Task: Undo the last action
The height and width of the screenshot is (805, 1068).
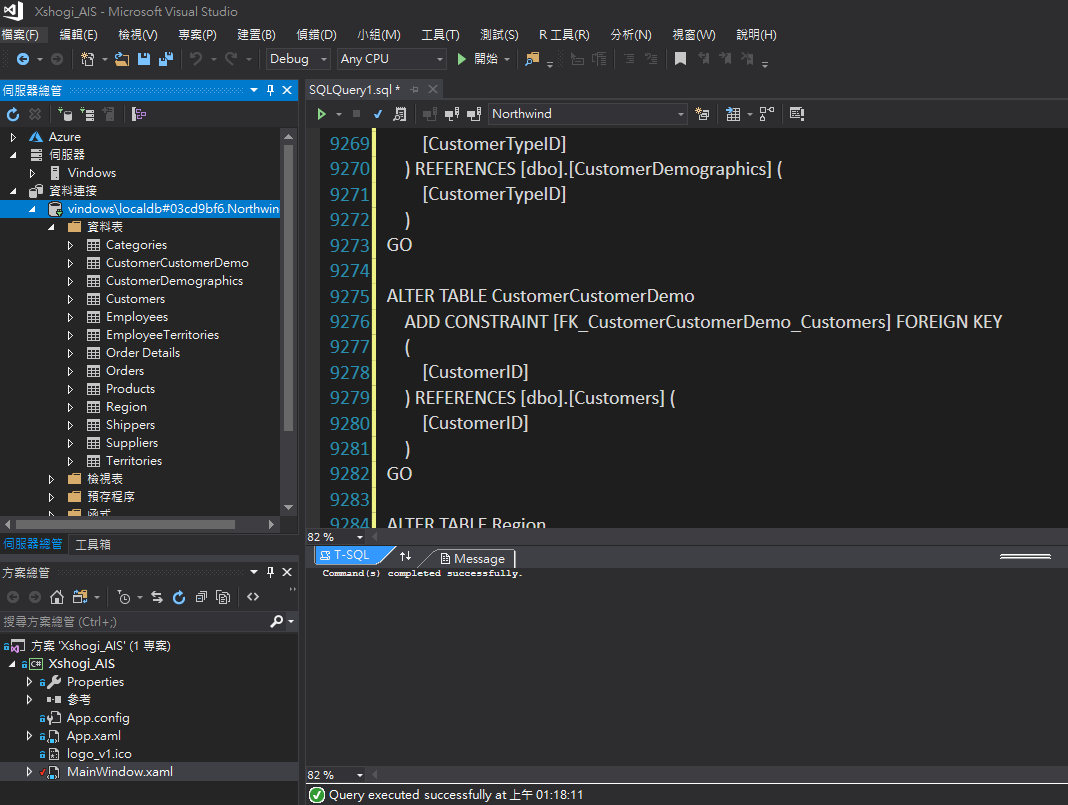Action: pyautogui.click(x=195, y=59)
